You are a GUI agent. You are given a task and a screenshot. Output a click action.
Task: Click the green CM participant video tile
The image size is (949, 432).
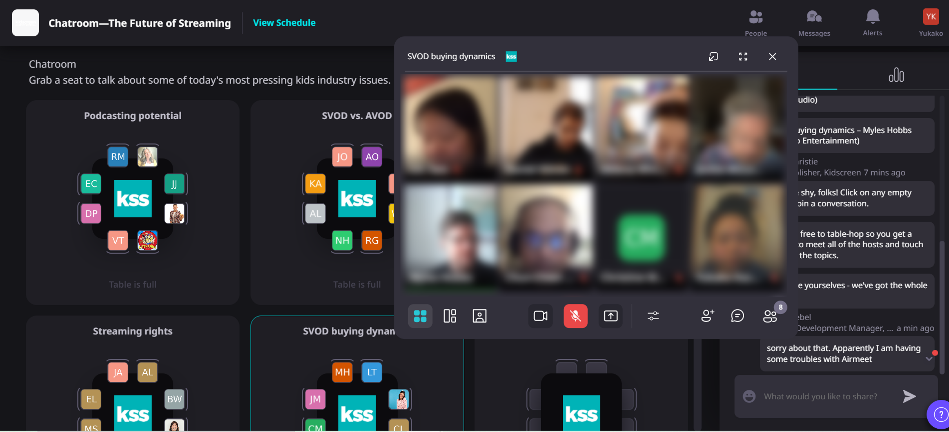[642, 237]
